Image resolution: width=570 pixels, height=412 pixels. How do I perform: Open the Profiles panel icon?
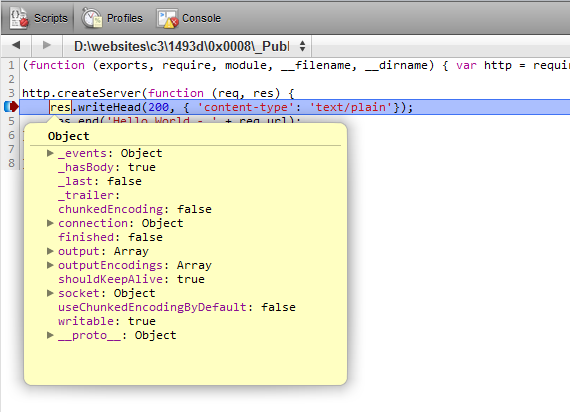point(92,18)
